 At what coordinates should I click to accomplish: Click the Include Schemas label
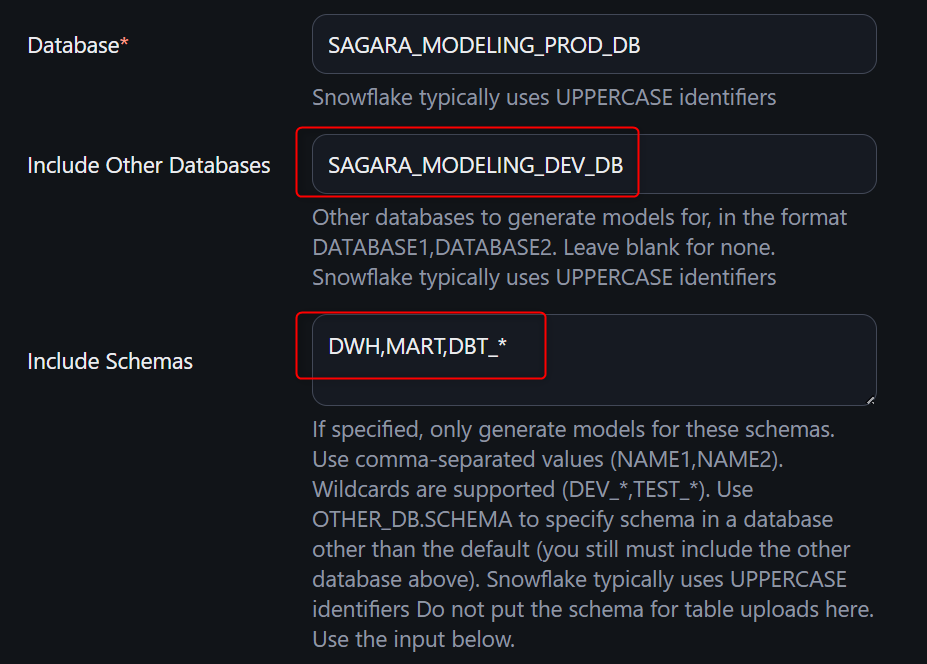pyautogui.click(x=110, y=361)
